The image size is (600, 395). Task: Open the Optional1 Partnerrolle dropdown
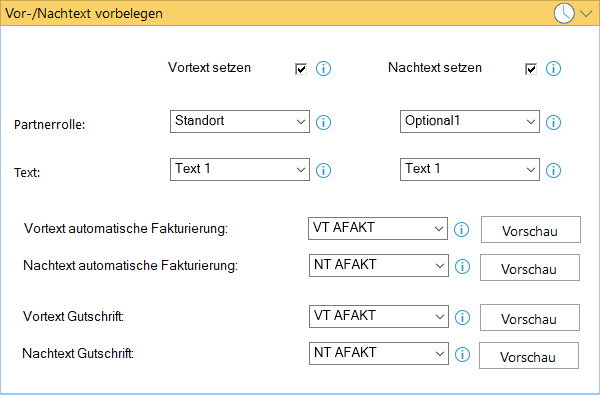point(470,122)
